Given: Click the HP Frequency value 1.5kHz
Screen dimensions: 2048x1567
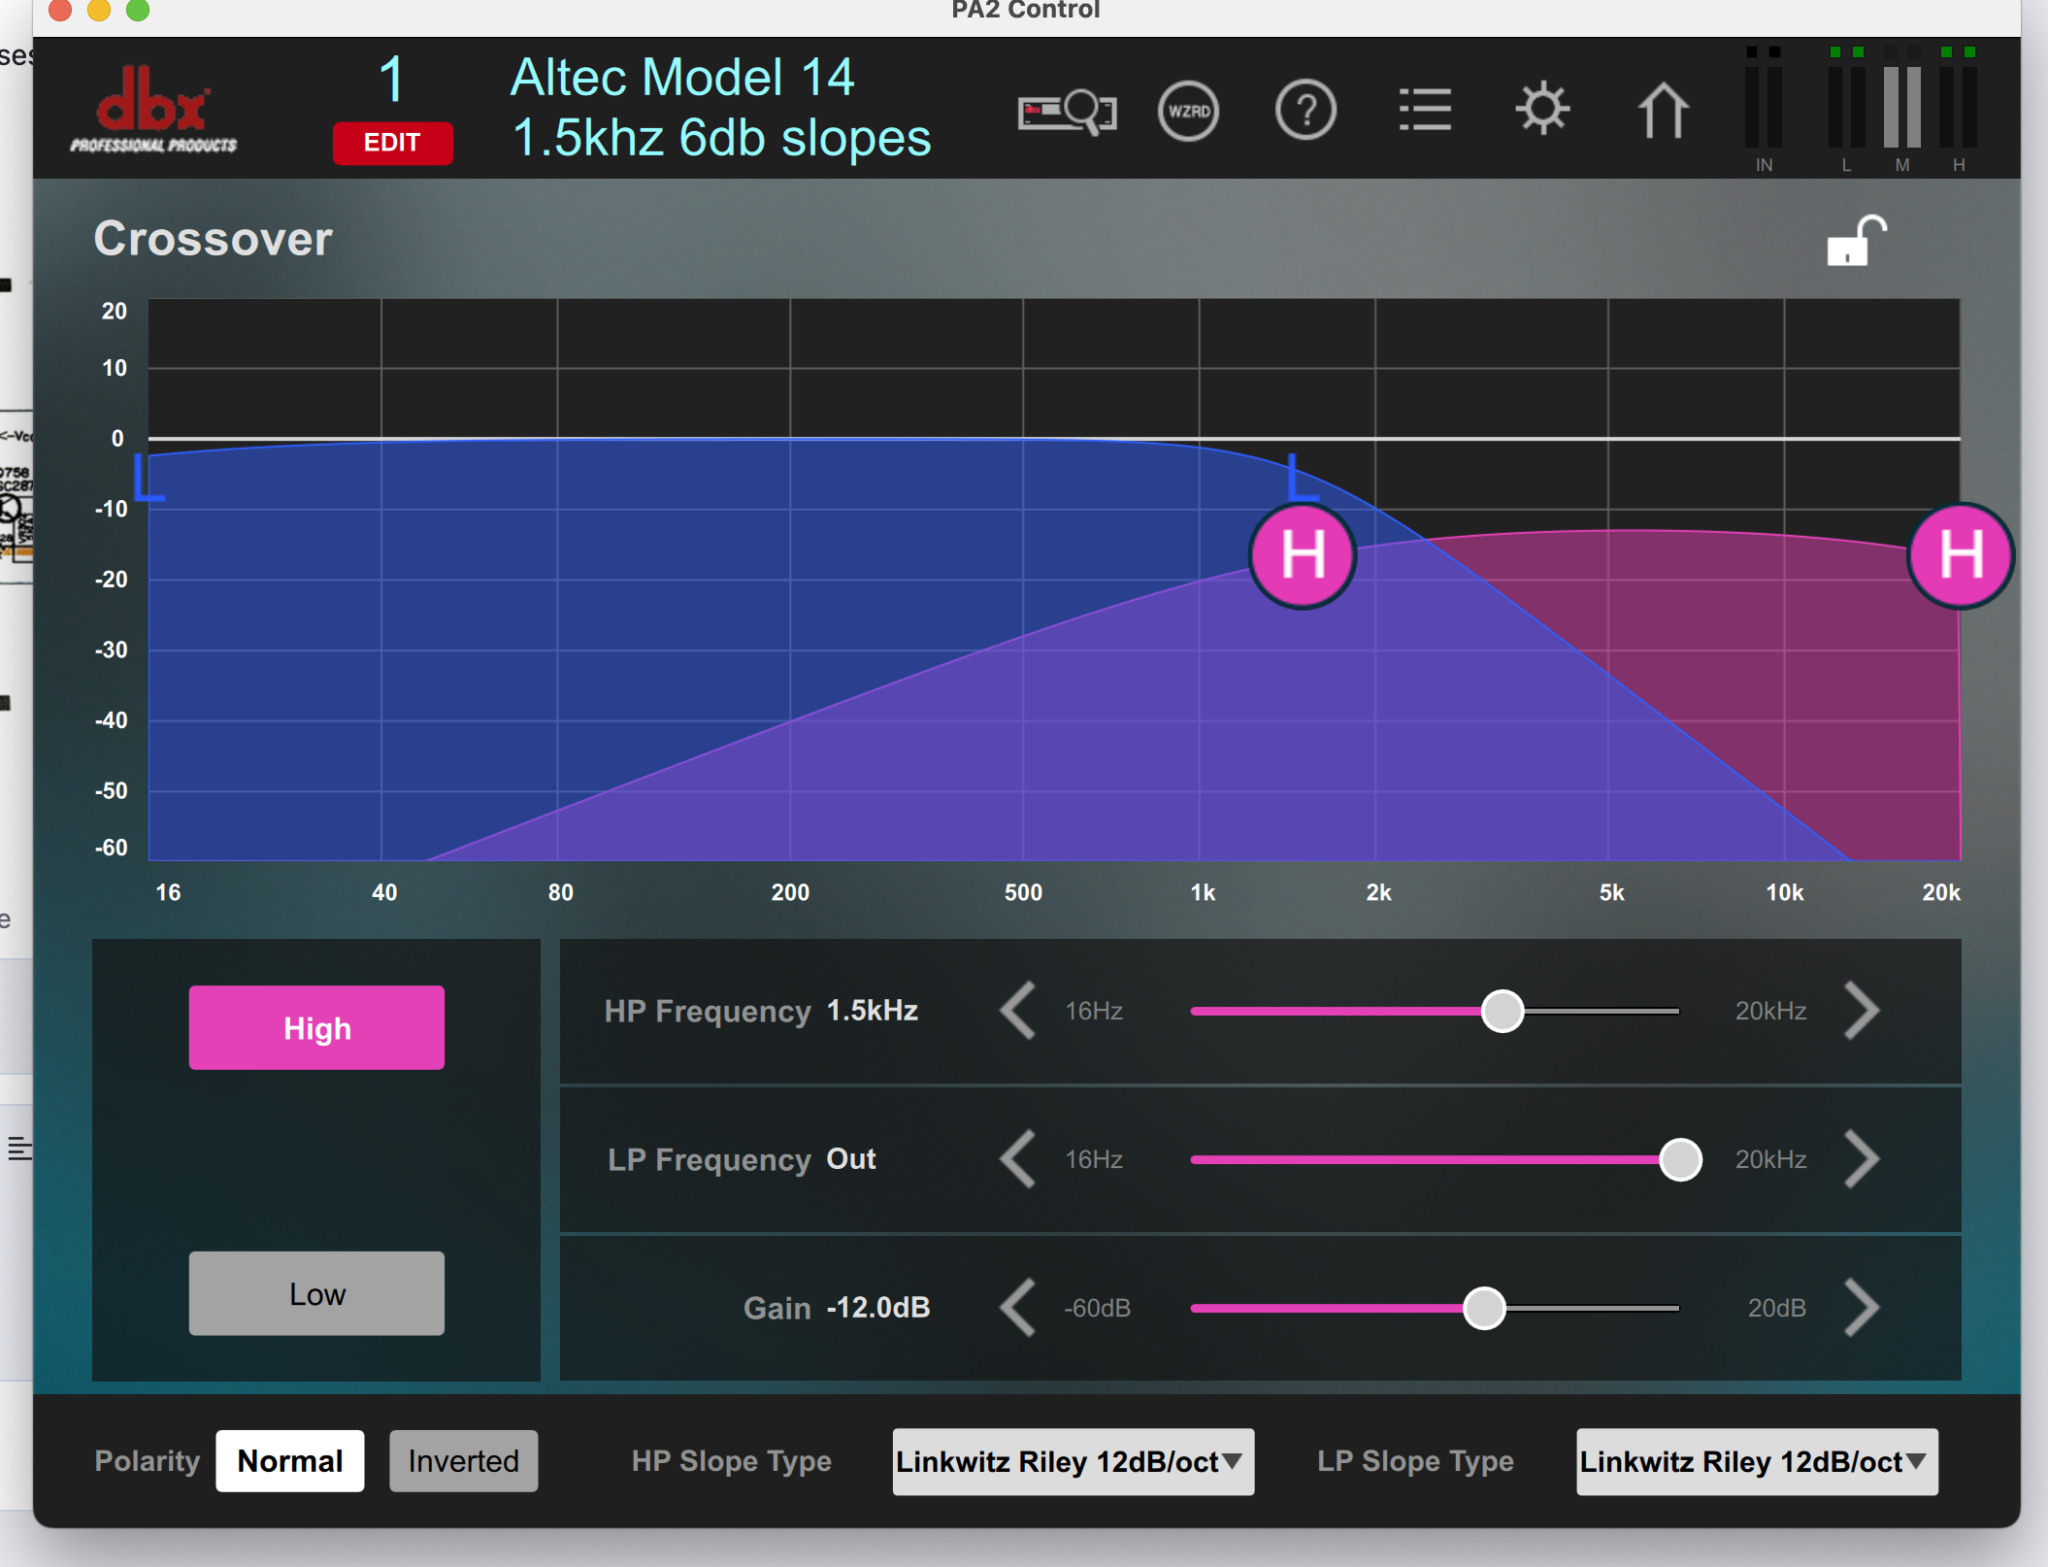Looking at the screenshot, I should coord(872,1011).
